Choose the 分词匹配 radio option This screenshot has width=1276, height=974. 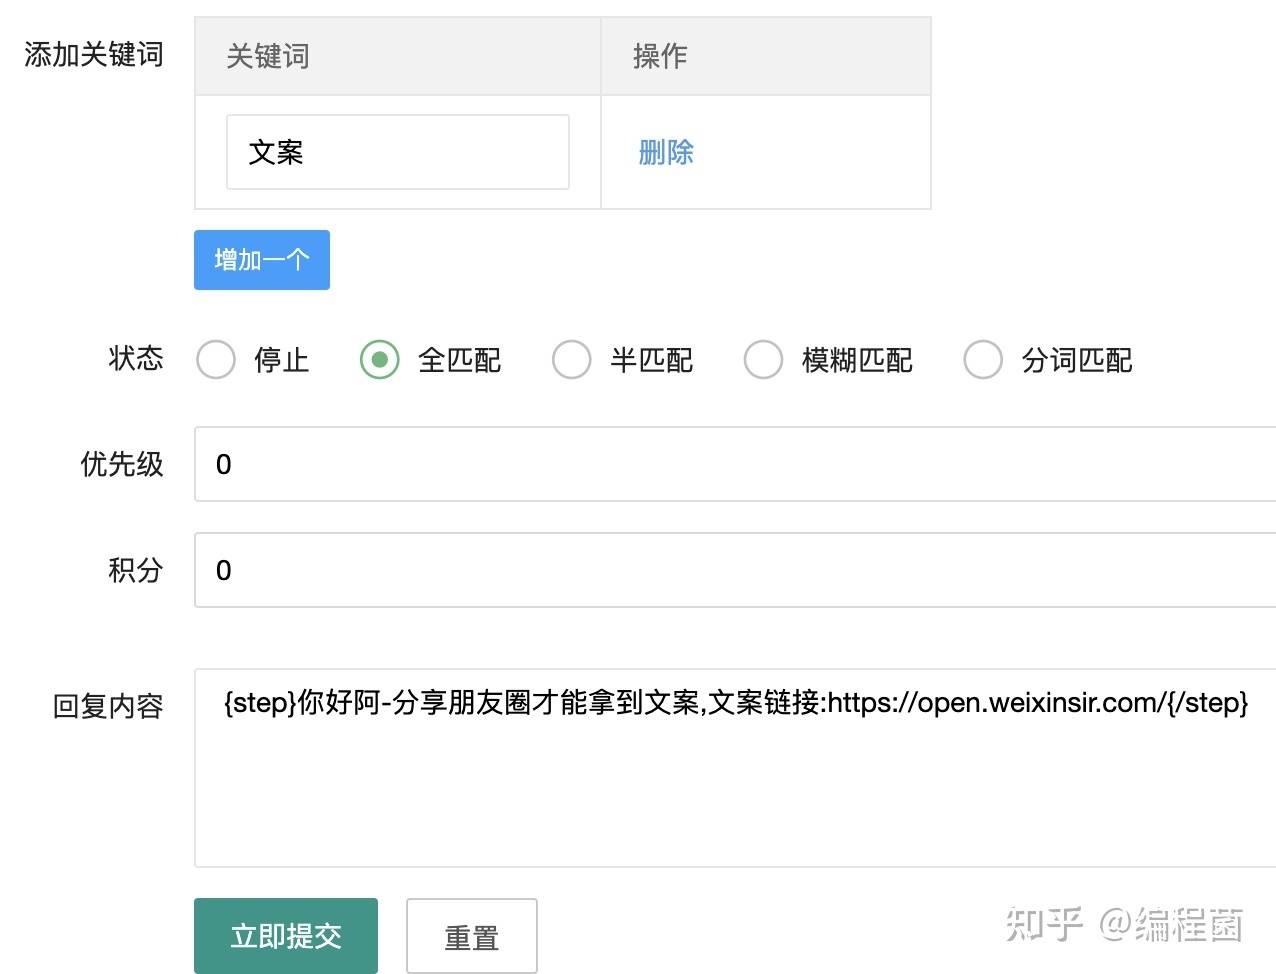(x=983, y=360)
